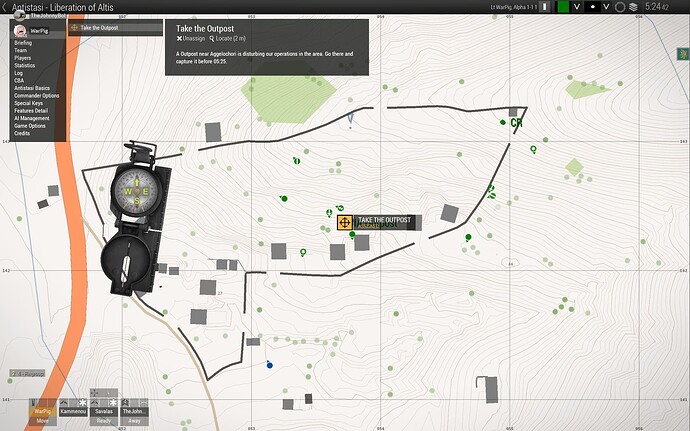This screenshot has width=690, height=431.
Task: Click the green CR marker on map
Action: (516, 123)
